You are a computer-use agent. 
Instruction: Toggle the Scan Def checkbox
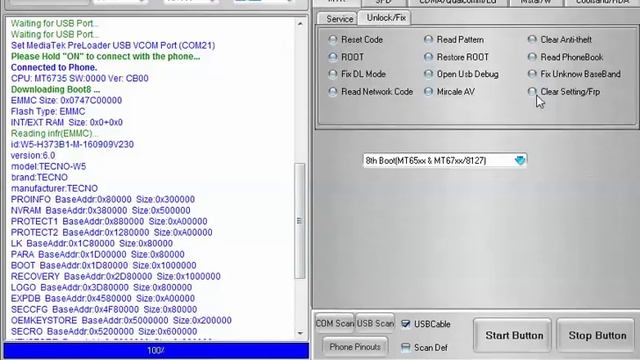coord(405,347)
